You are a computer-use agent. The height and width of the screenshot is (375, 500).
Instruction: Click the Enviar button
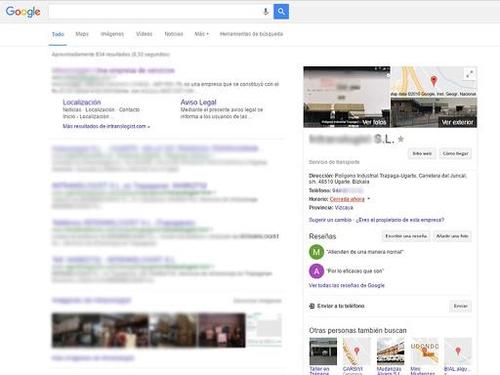pos(460,306)
